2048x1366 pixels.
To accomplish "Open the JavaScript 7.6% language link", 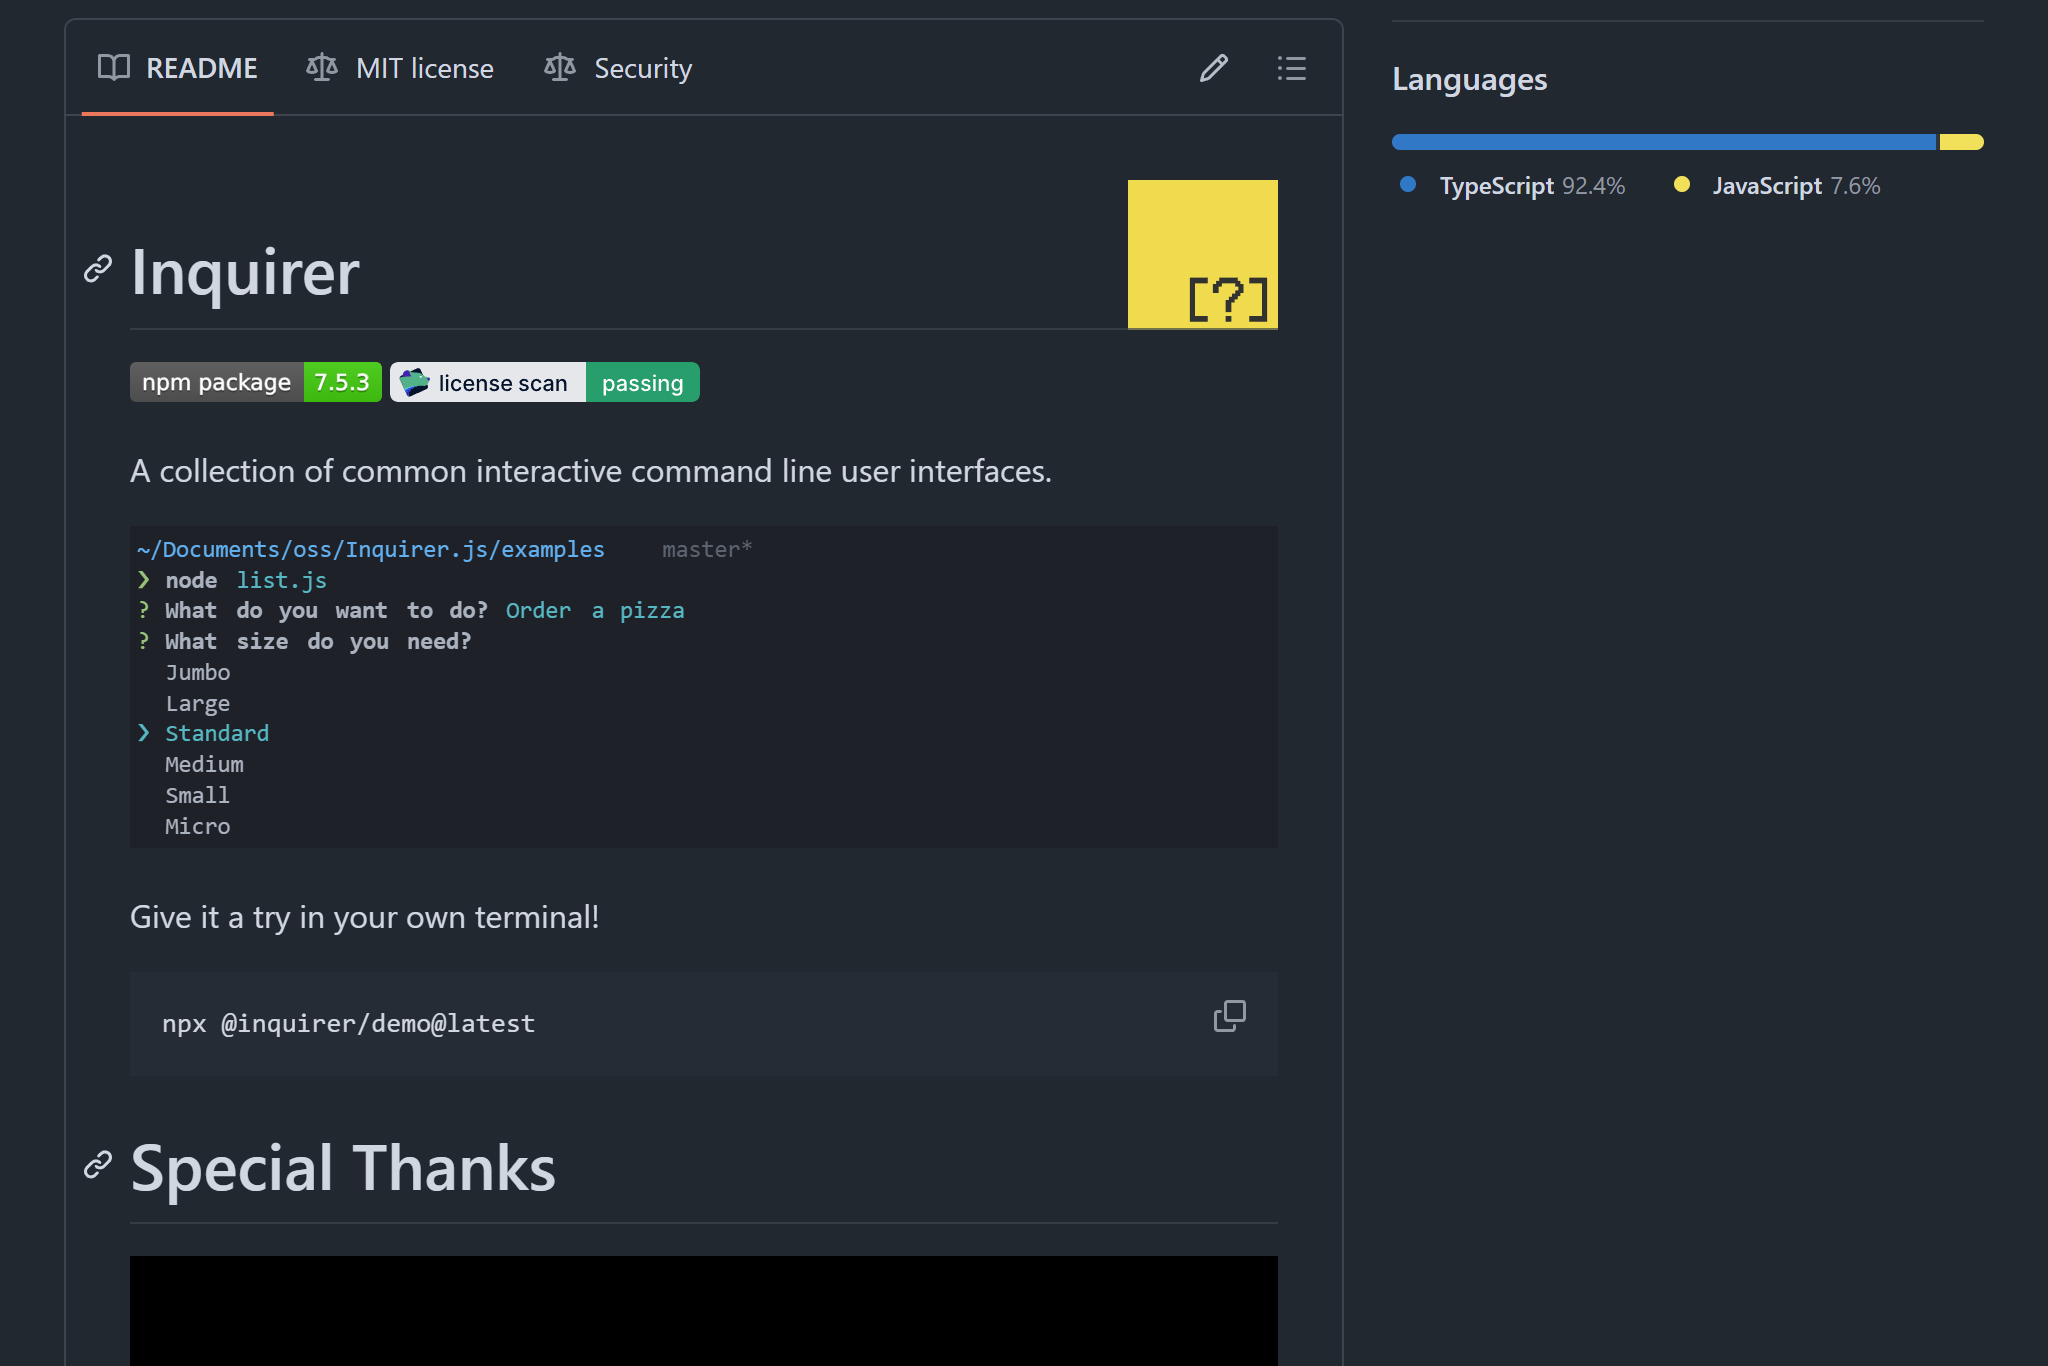I will pos(1796,185).
